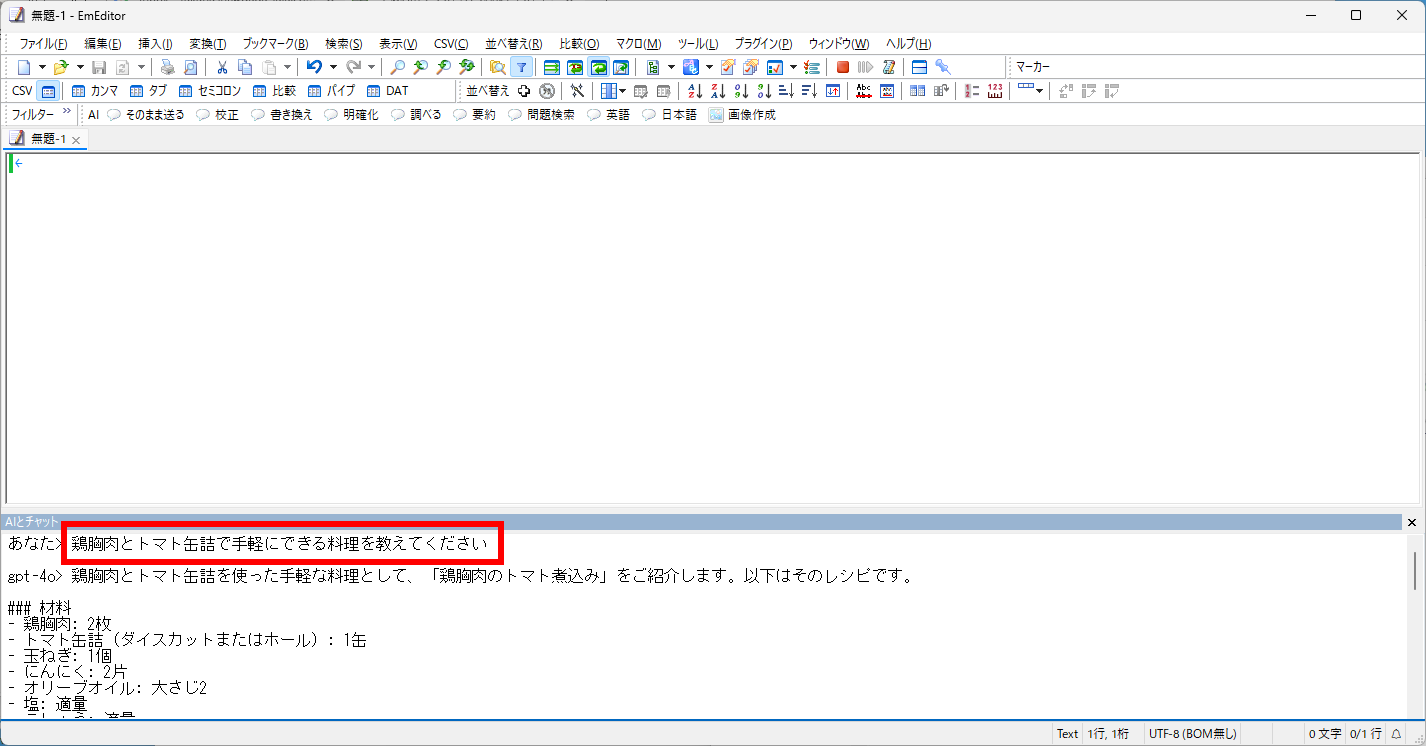
Task: Expand the Paste options dropdown arrow
Action: point(287,67)
